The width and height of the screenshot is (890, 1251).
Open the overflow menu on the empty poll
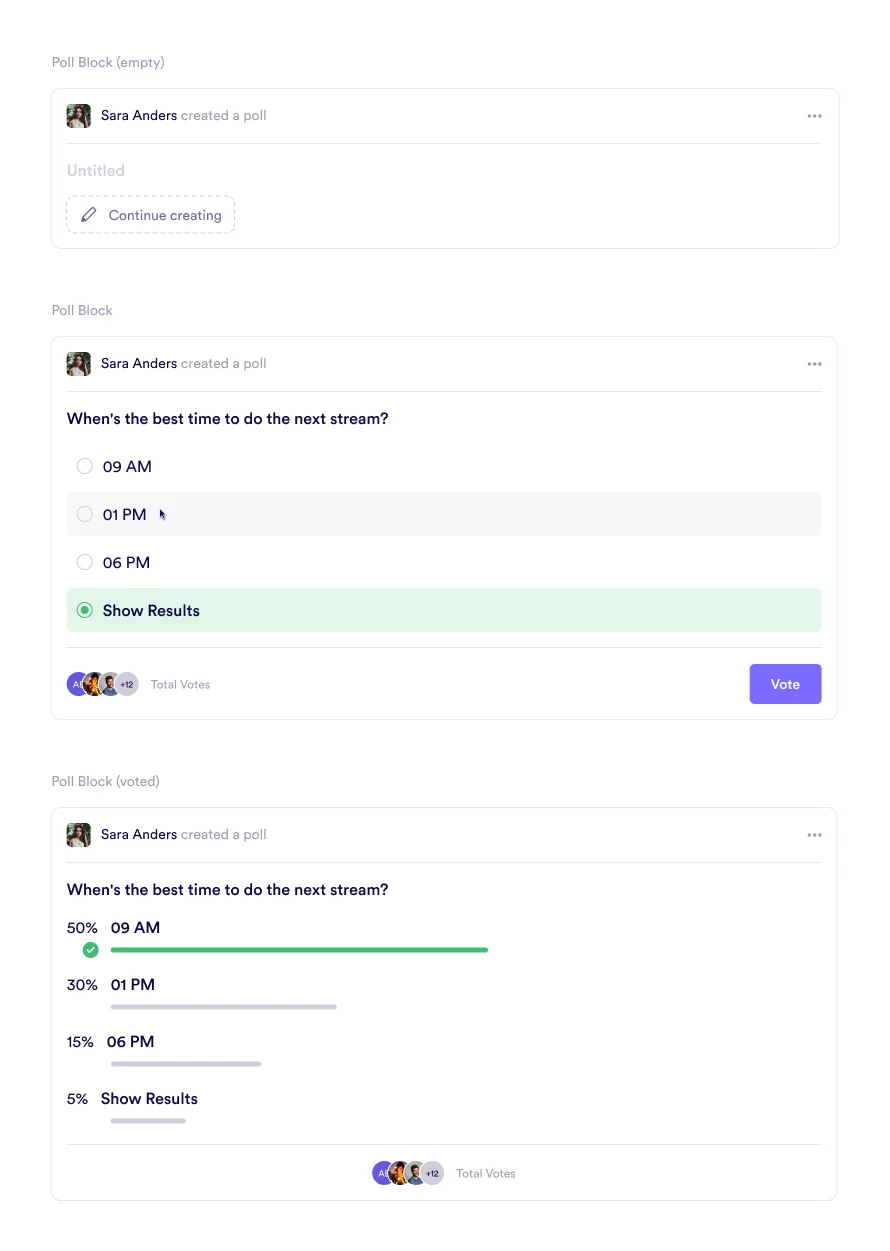[814, 115]
